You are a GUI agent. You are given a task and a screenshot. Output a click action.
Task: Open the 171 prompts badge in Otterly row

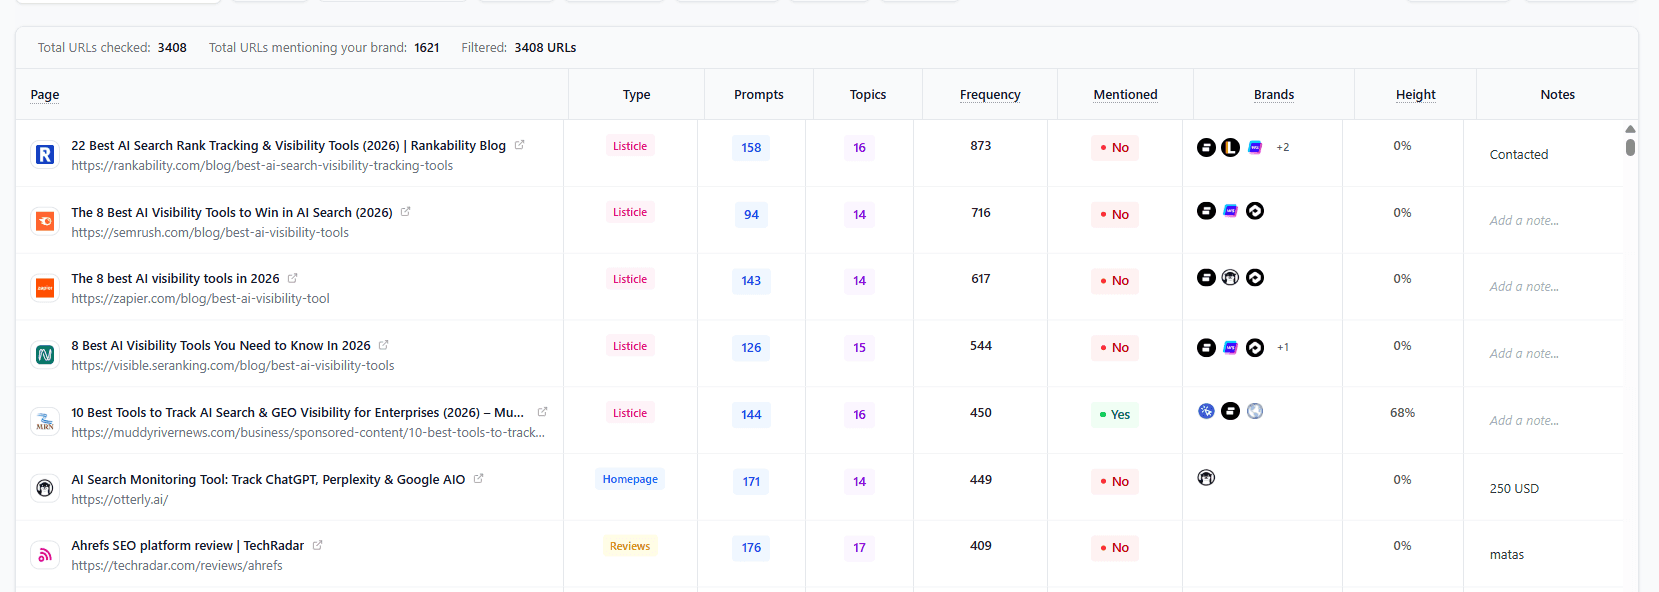pyautogui.click(x=751, y=481)
